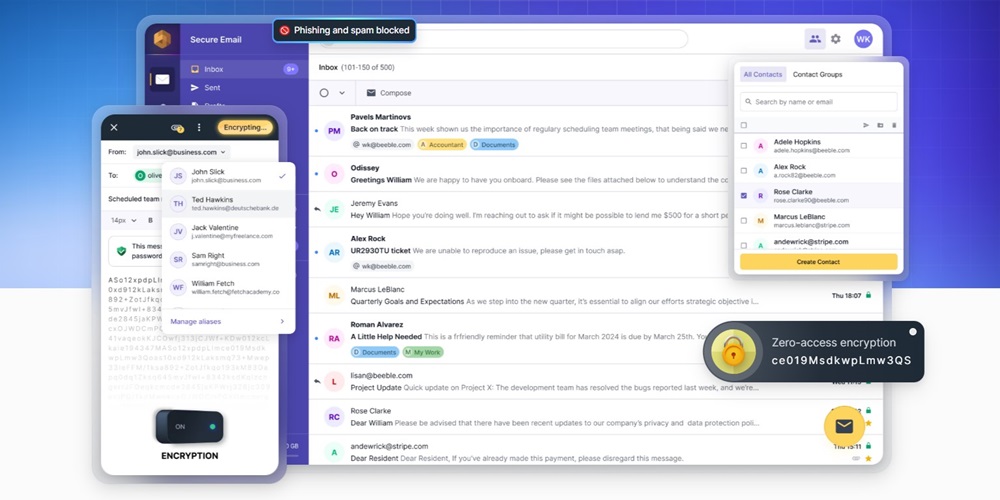Switch to Contact Groups tab
This screenshot has width=1000, height=500.
tap(818, 75)
